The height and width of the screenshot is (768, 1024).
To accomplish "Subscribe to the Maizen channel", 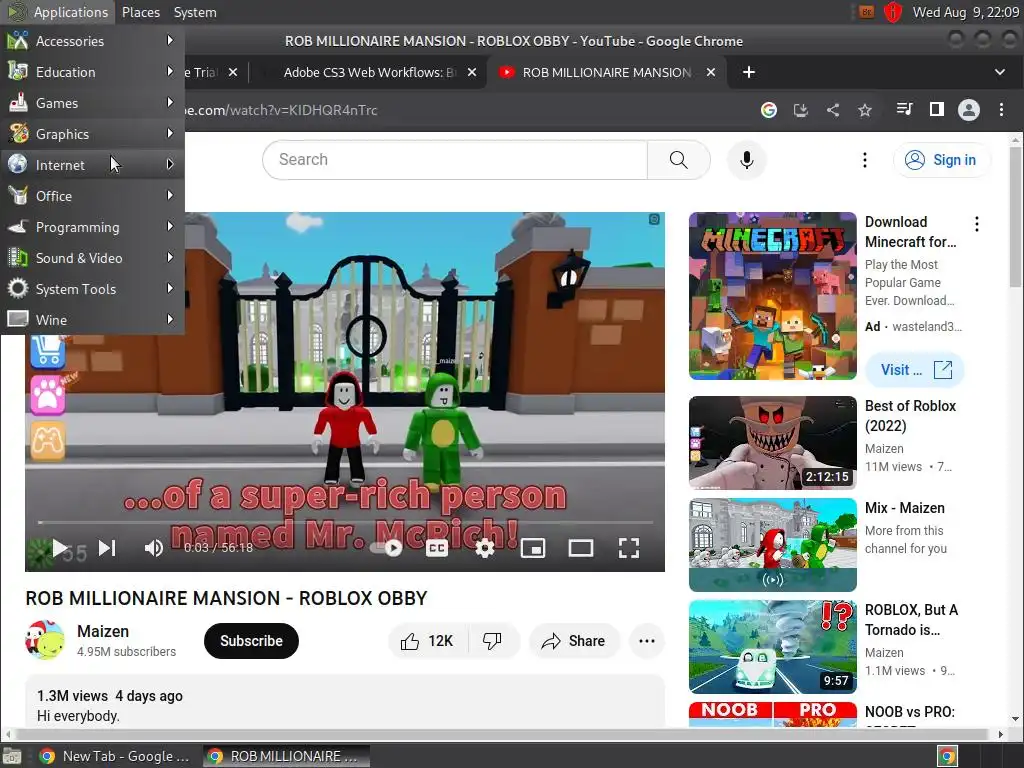I will tap(251, 641).
